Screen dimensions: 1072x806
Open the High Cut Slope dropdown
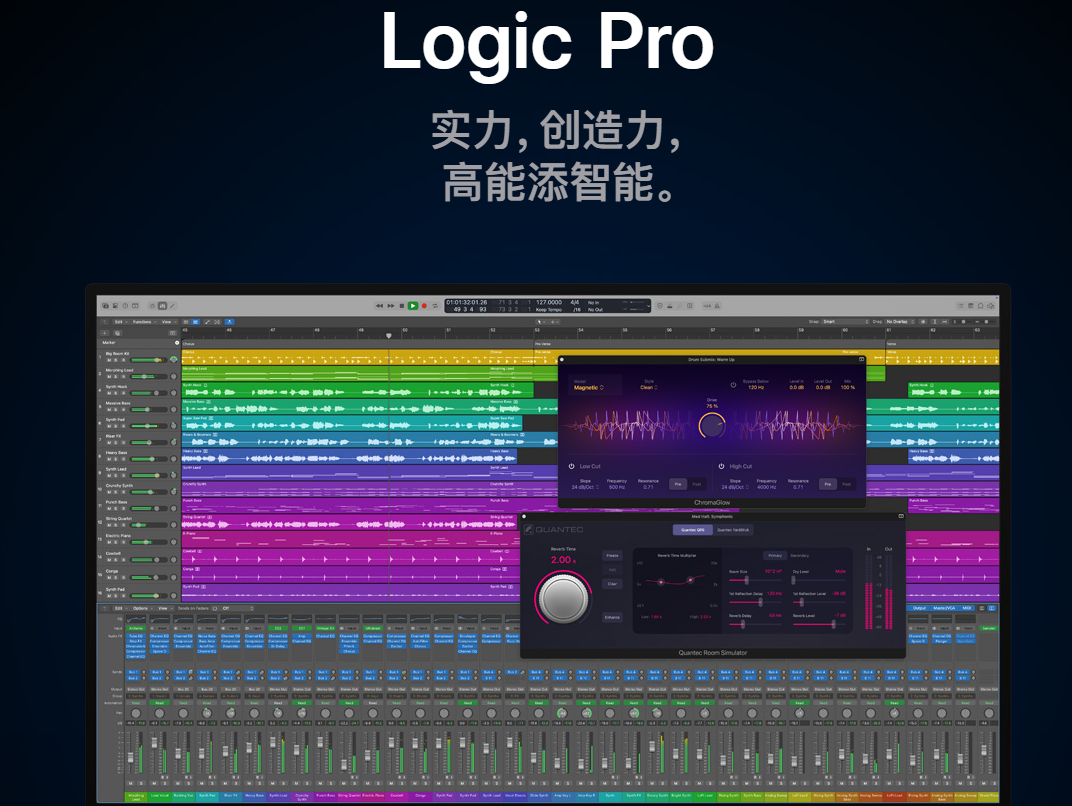[x=736, y=487]
